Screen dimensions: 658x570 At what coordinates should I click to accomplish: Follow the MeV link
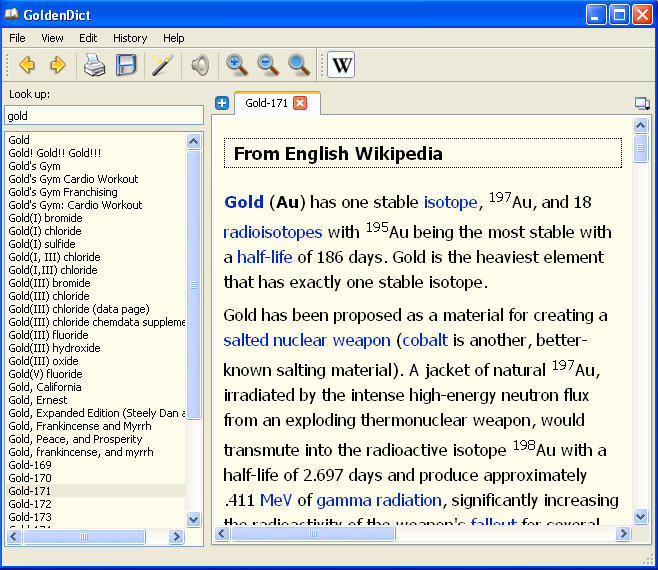tap(276, 500)
